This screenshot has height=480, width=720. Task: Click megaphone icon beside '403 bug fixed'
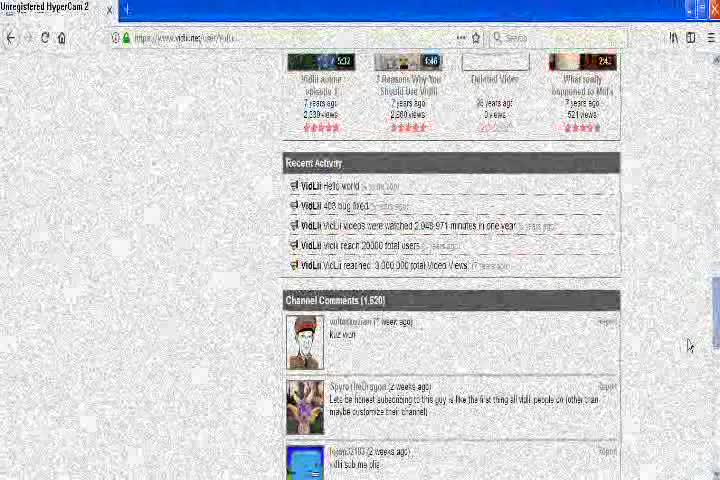294,205
